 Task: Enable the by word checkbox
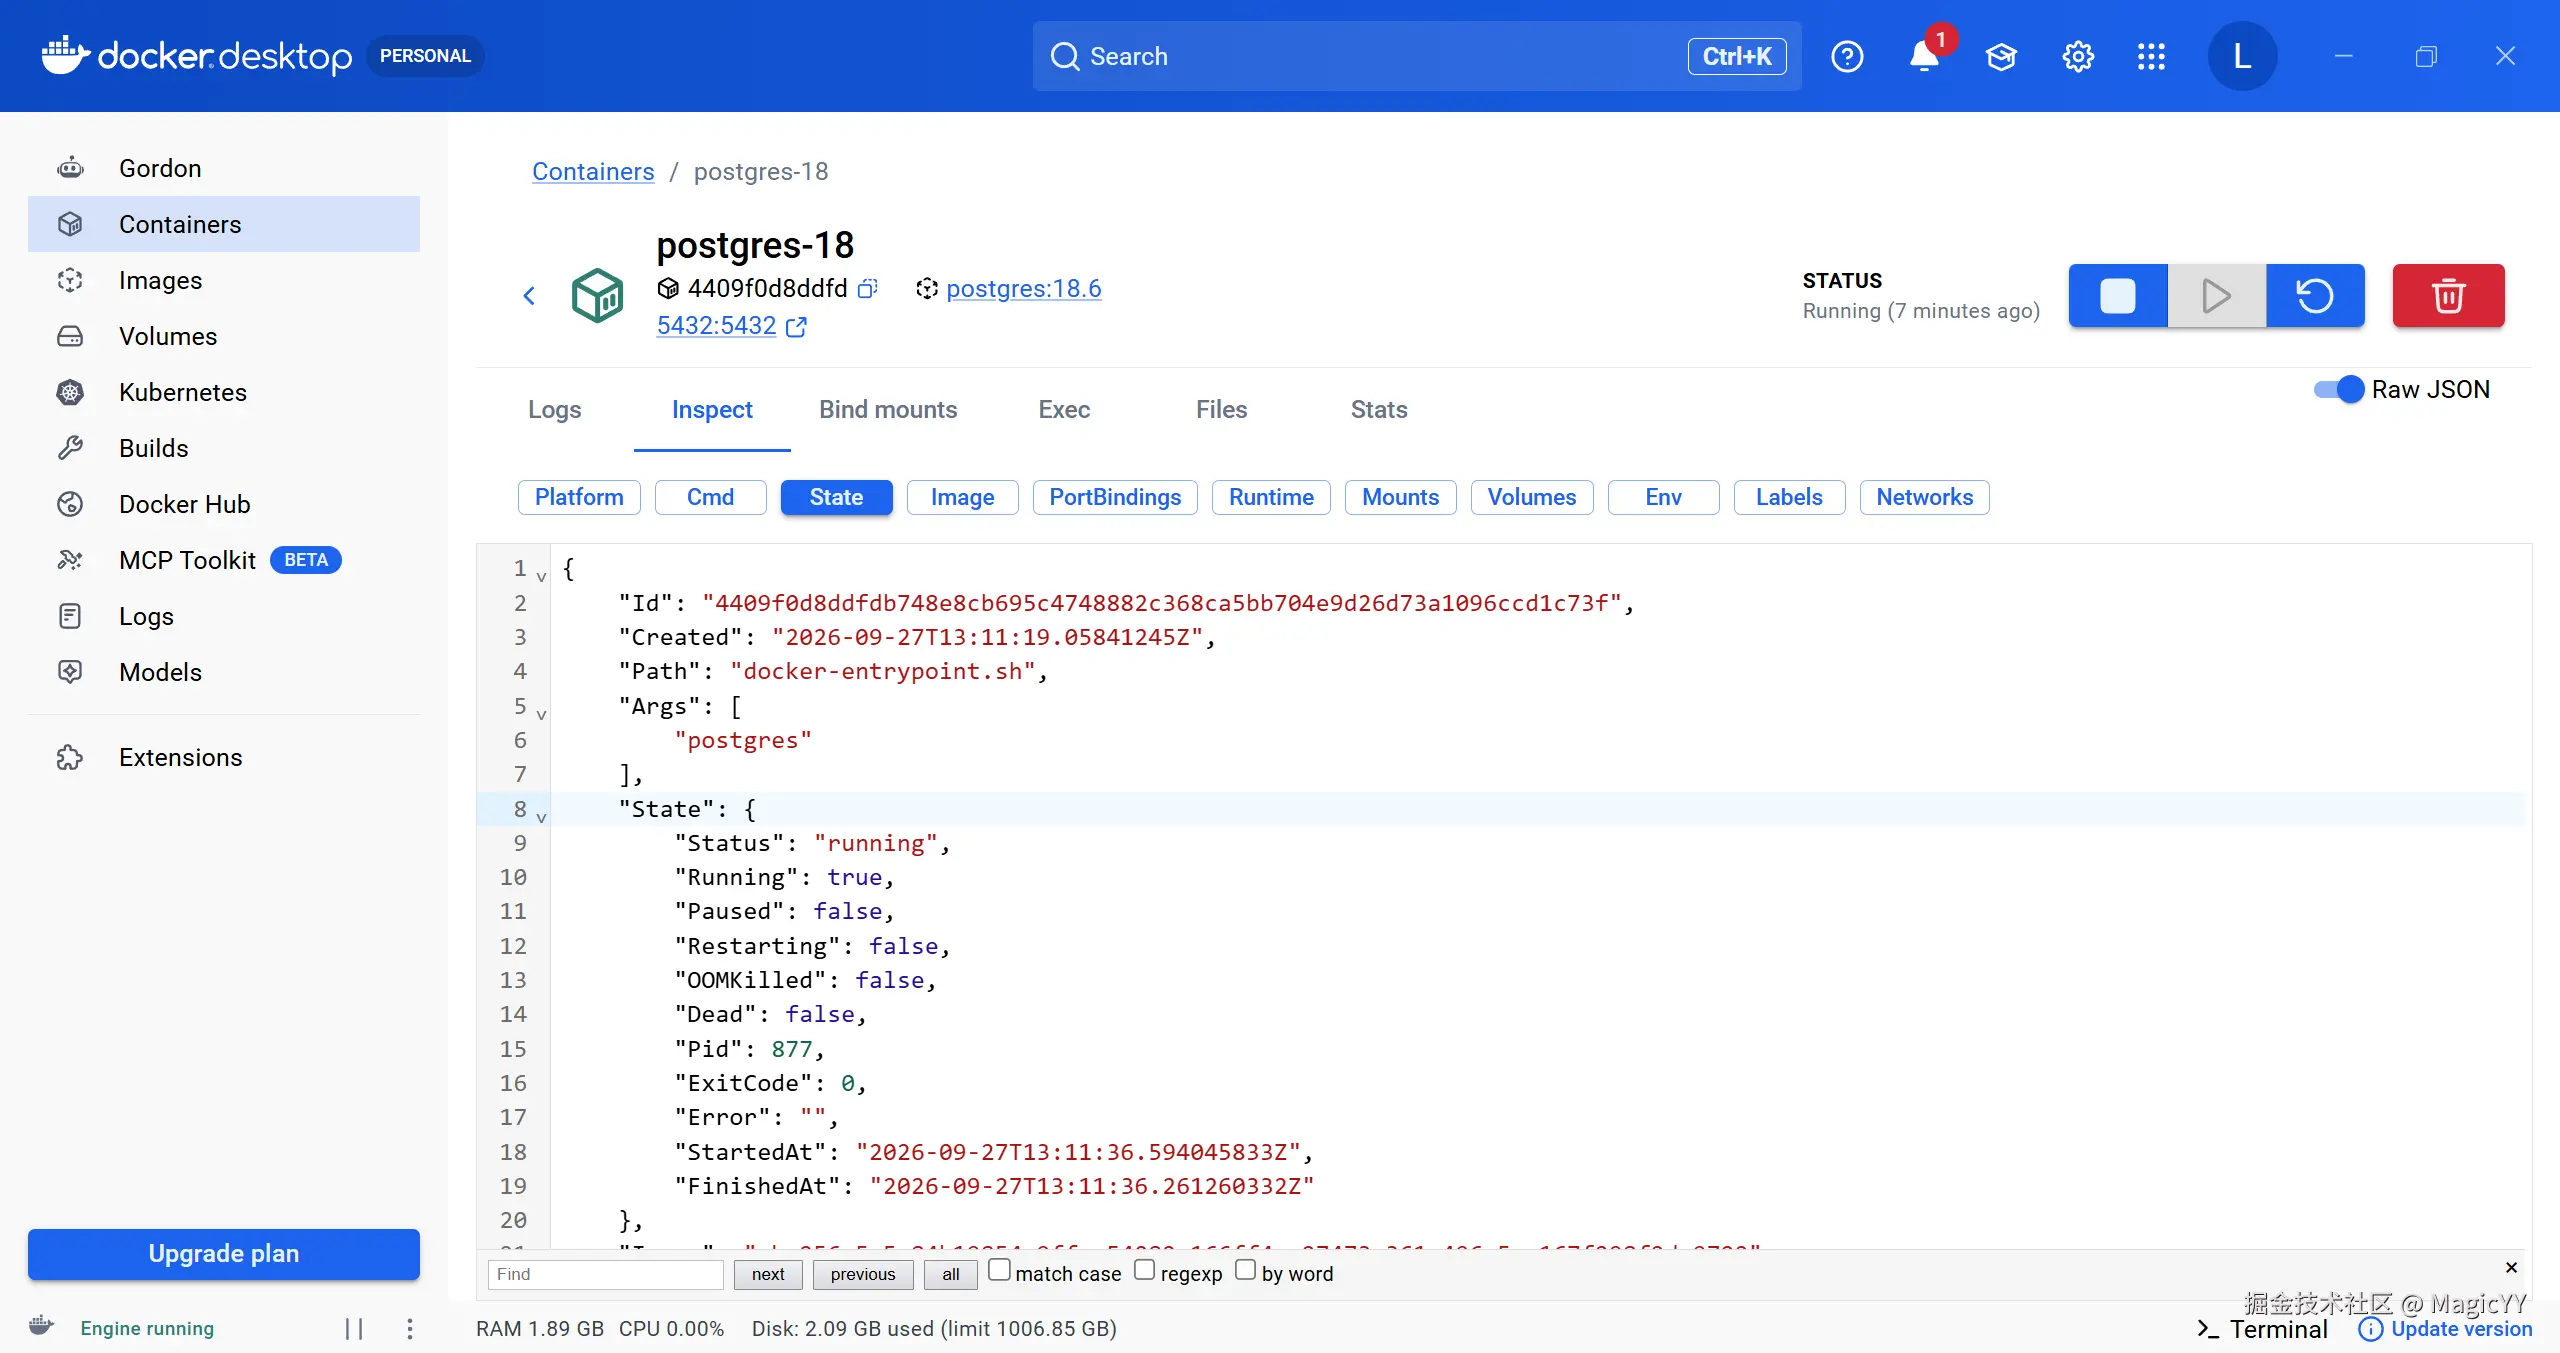pos(1246,1270)
